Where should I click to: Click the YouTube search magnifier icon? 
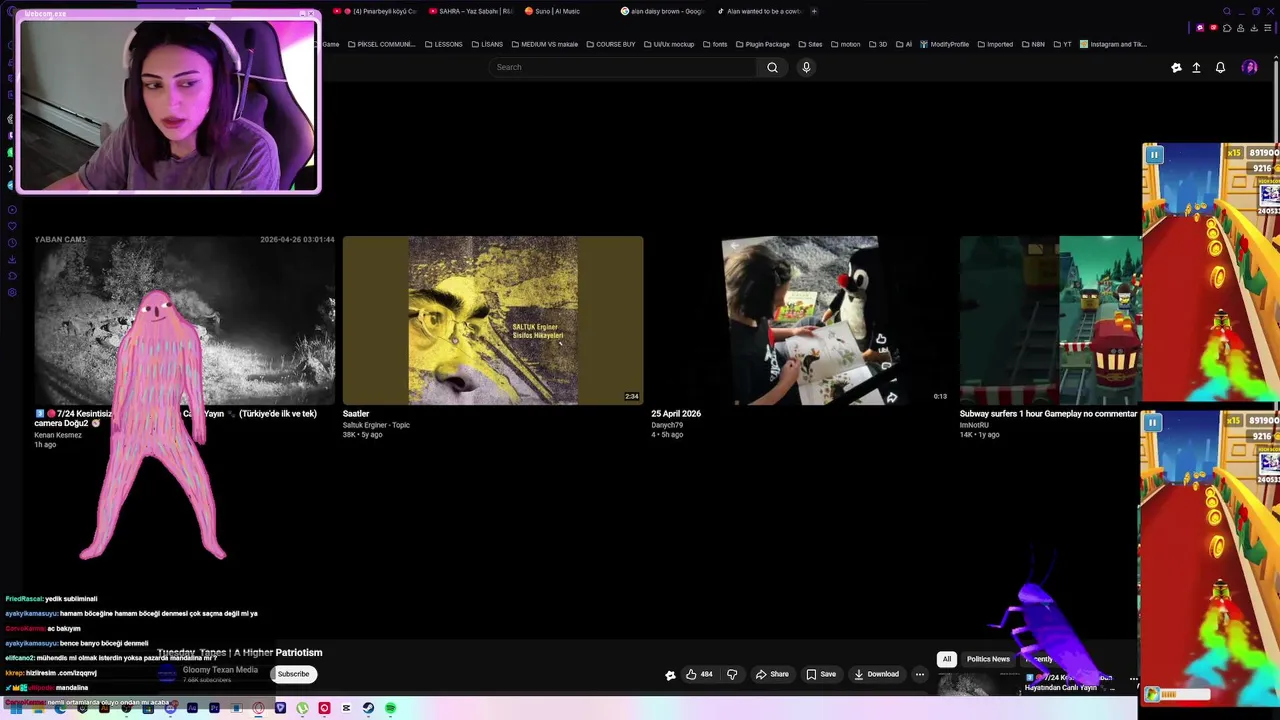(772, 67)
